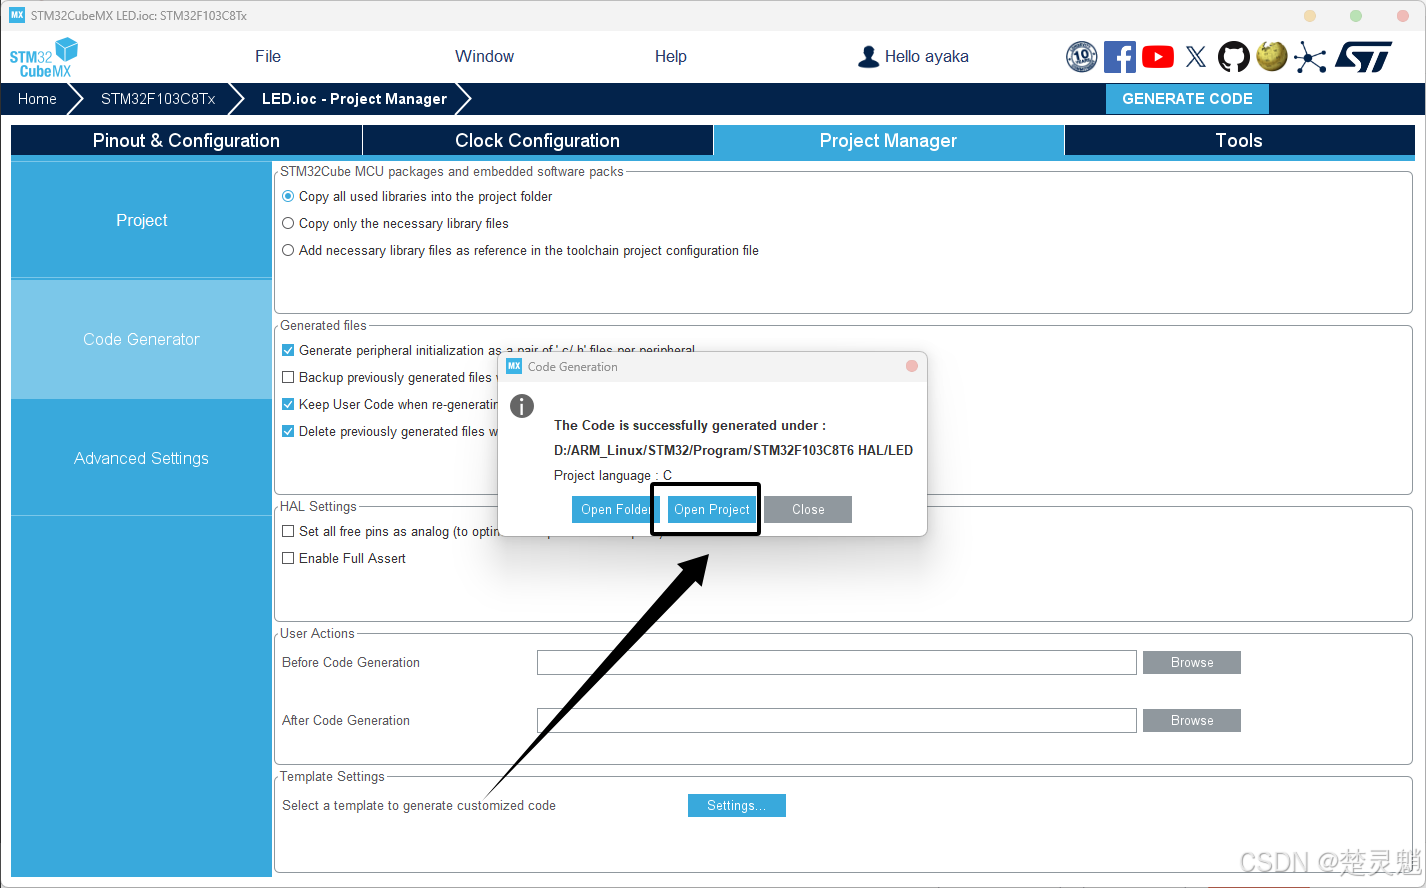
Task: Select Copy only the necessary library files
Action: pyautogui.click(x=288, y=223)
